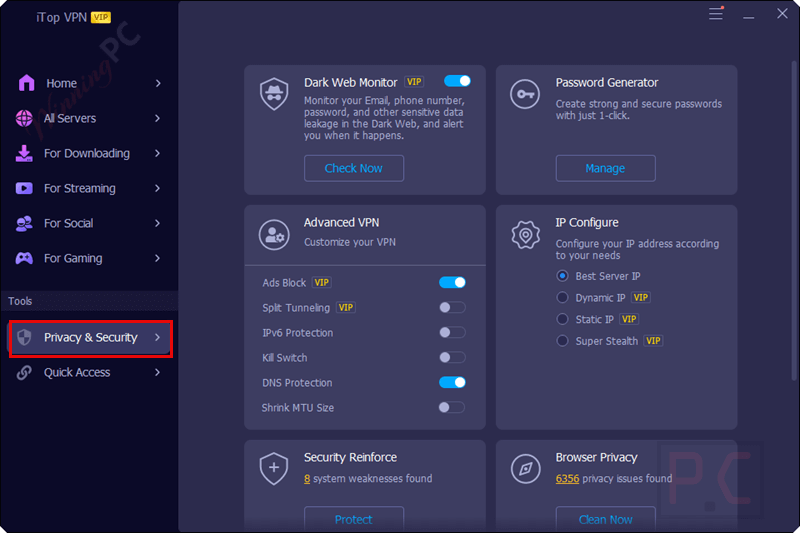Open the All Servers list
Image resolution: width=800 pixels, height=533 pixels.
(89, 118)
